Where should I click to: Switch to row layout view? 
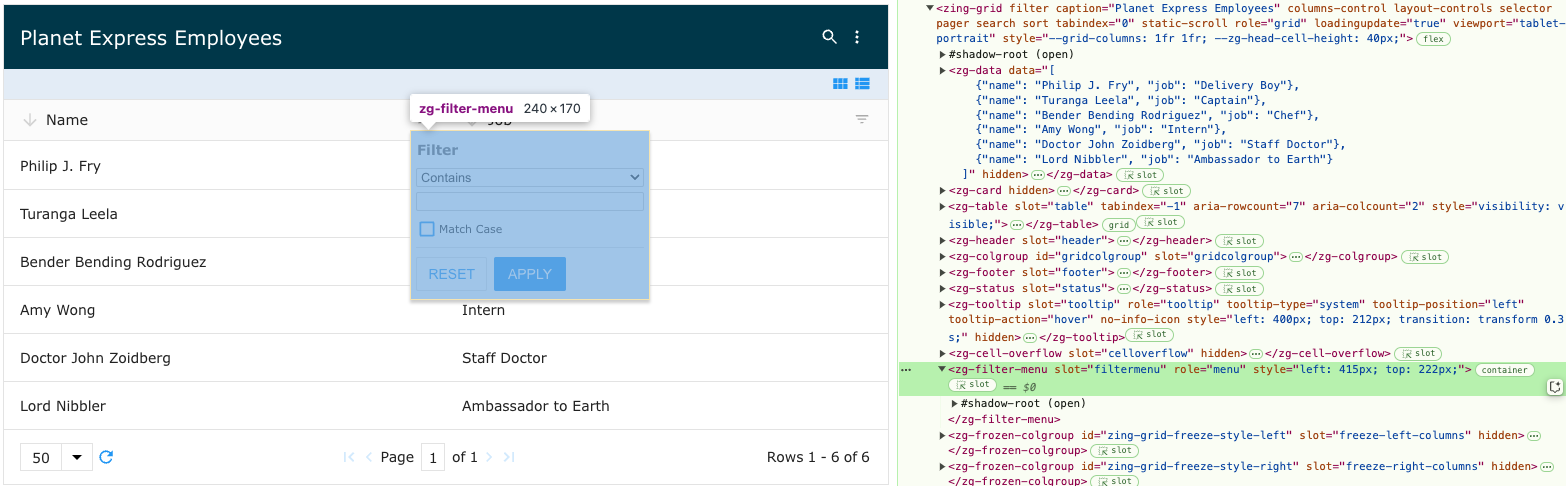[x=863, y=84]
